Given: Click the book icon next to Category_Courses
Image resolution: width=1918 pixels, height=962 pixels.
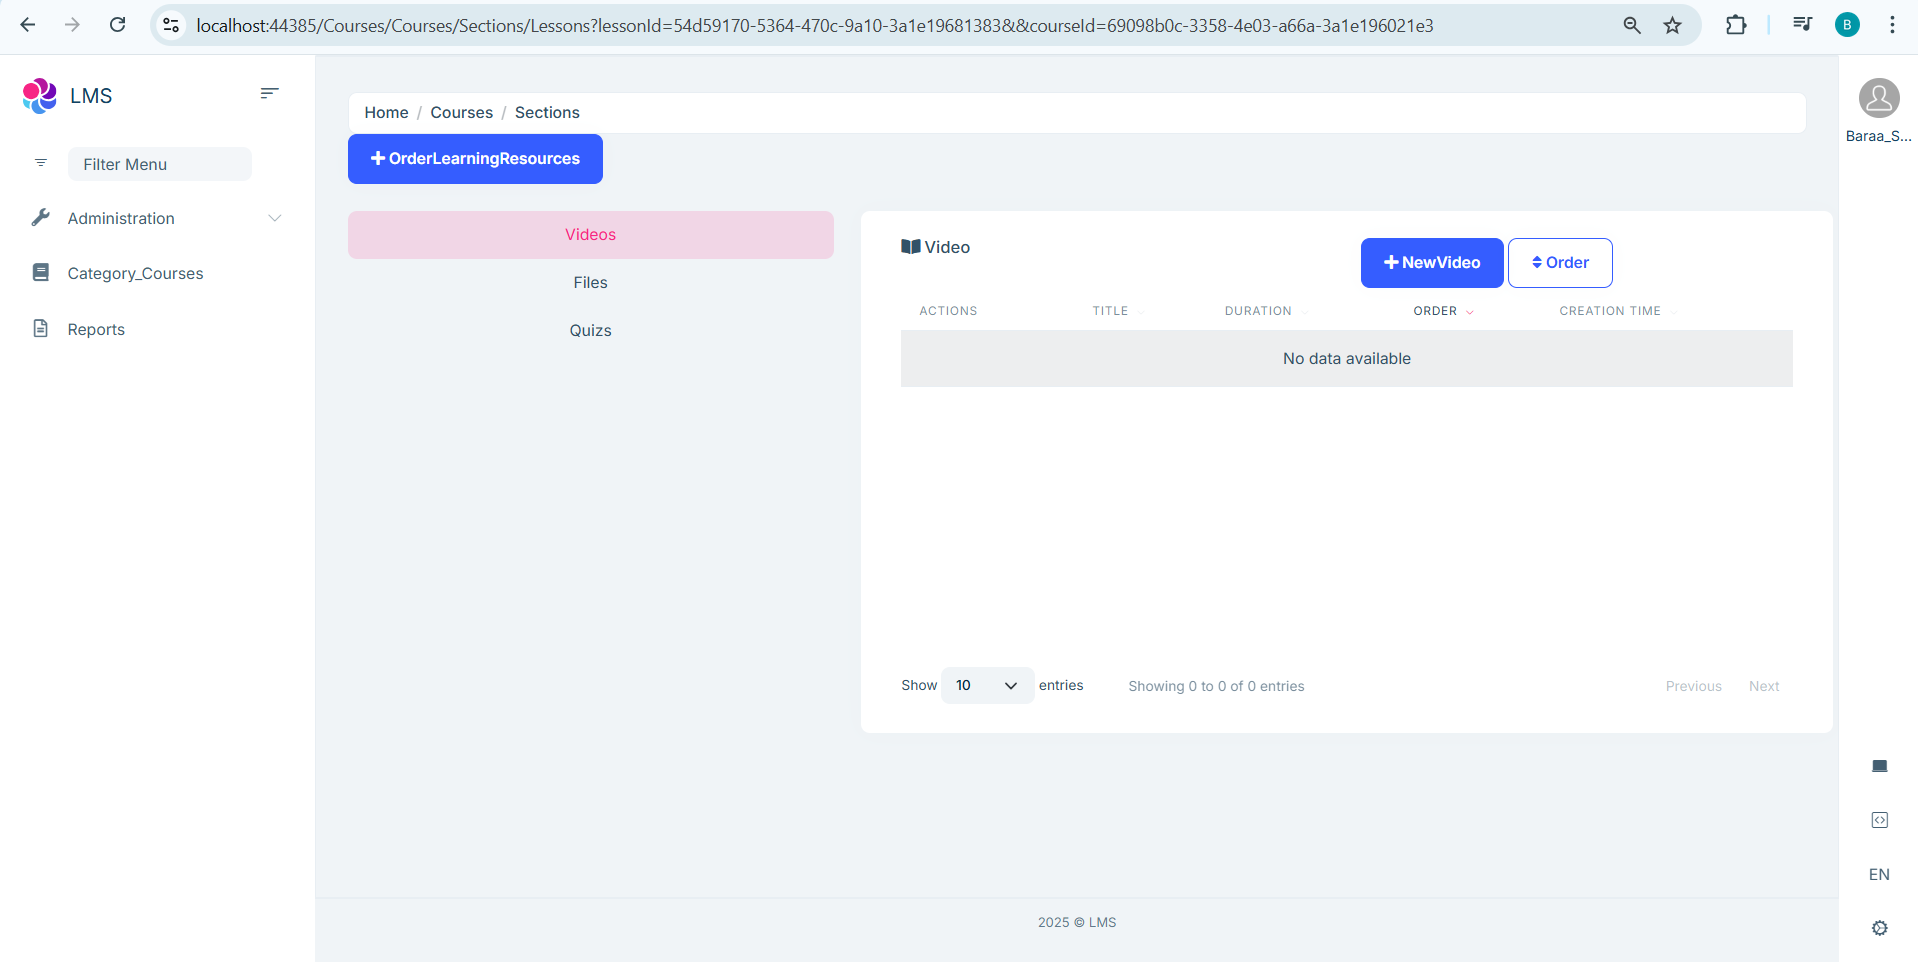Looking at the screenshot, I should point(40,272).
